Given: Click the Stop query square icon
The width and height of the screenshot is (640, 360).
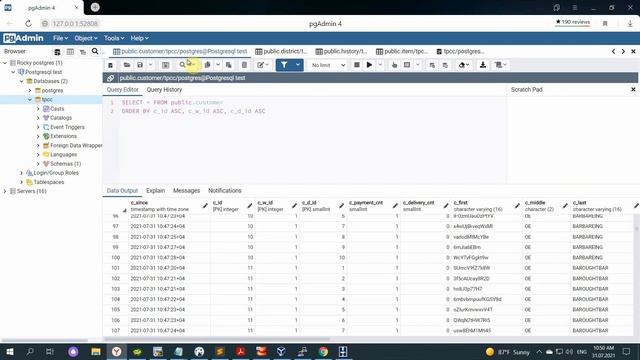Looking at the screenshot, I should coord(357,65).
